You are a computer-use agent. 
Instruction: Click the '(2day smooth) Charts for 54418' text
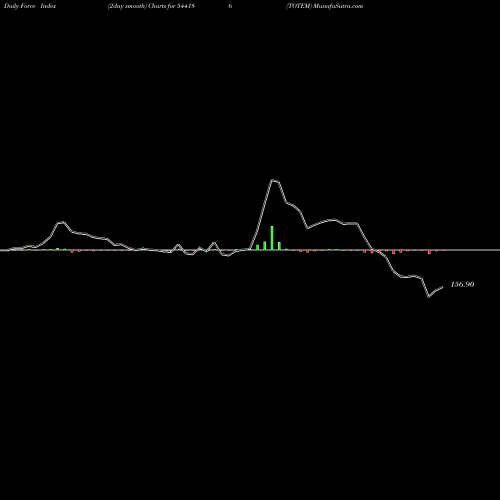tap(151, 6)
